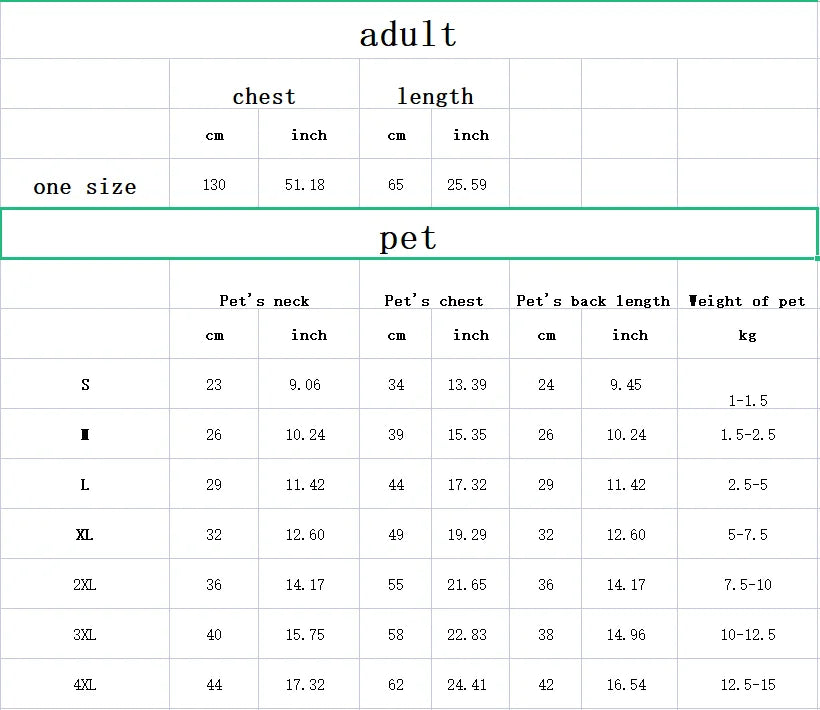Click the XL size row label
The width and height of the screenshot is (820, 710).
tap(85, 535)
